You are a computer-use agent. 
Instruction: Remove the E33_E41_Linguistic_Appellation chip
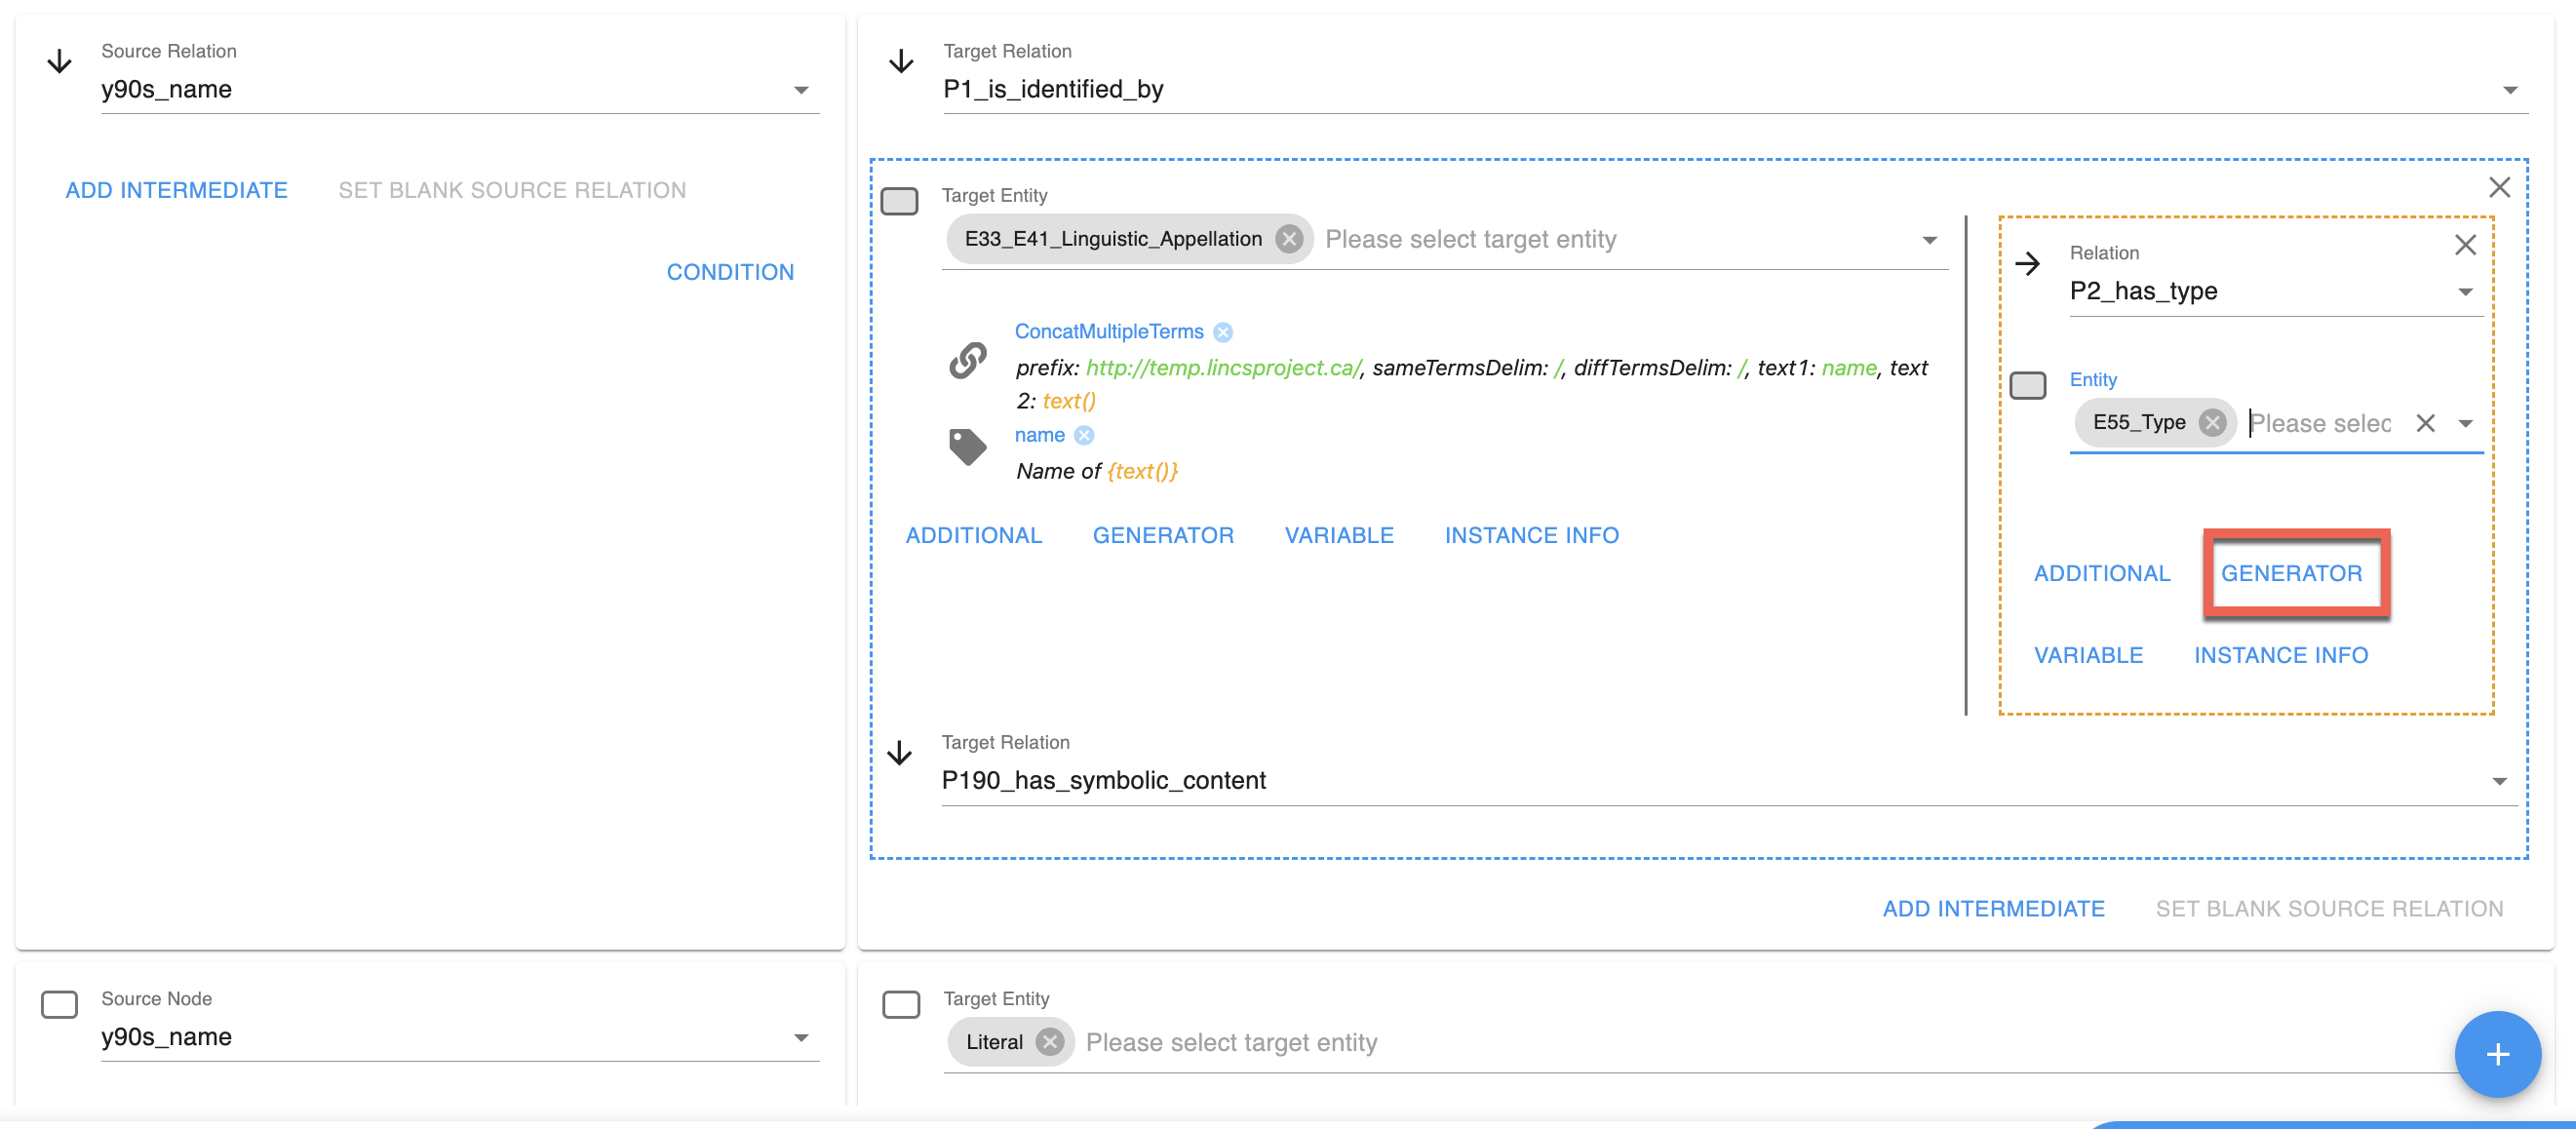pos(1289,239)
